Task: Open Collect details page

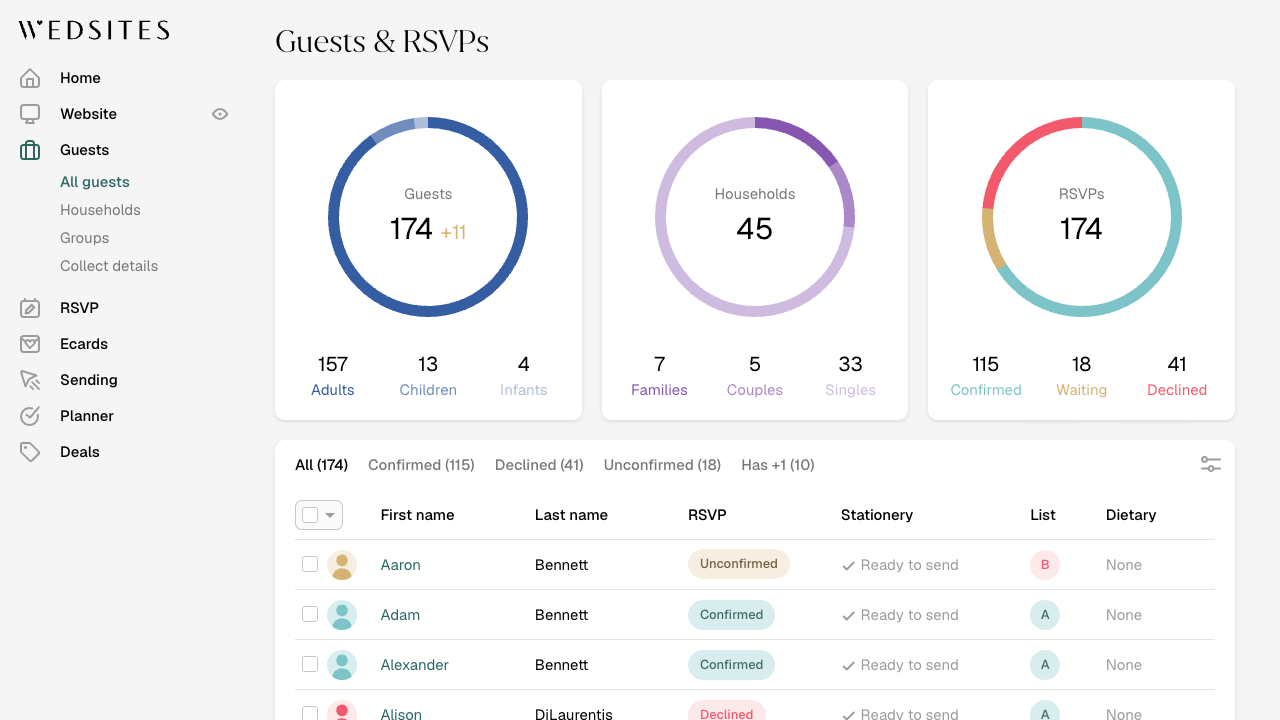Action: pyautogui.click(x=109, y=266)
